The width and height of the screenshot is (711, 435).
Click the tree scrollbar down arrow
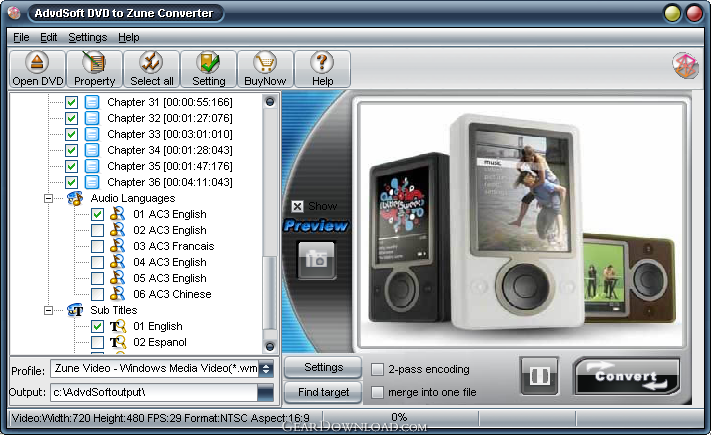coord(270,347)
